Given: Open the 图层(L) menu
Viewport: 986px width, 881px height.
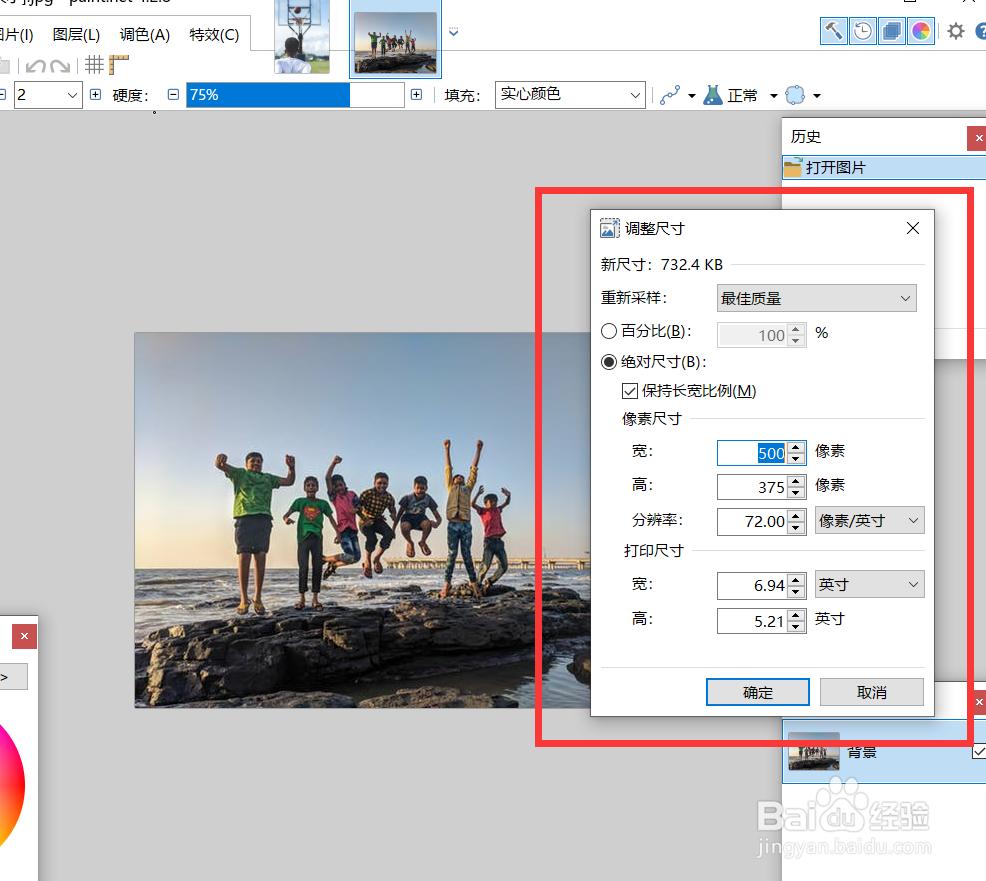Looking at the screenshot, I should coord(76,35).
